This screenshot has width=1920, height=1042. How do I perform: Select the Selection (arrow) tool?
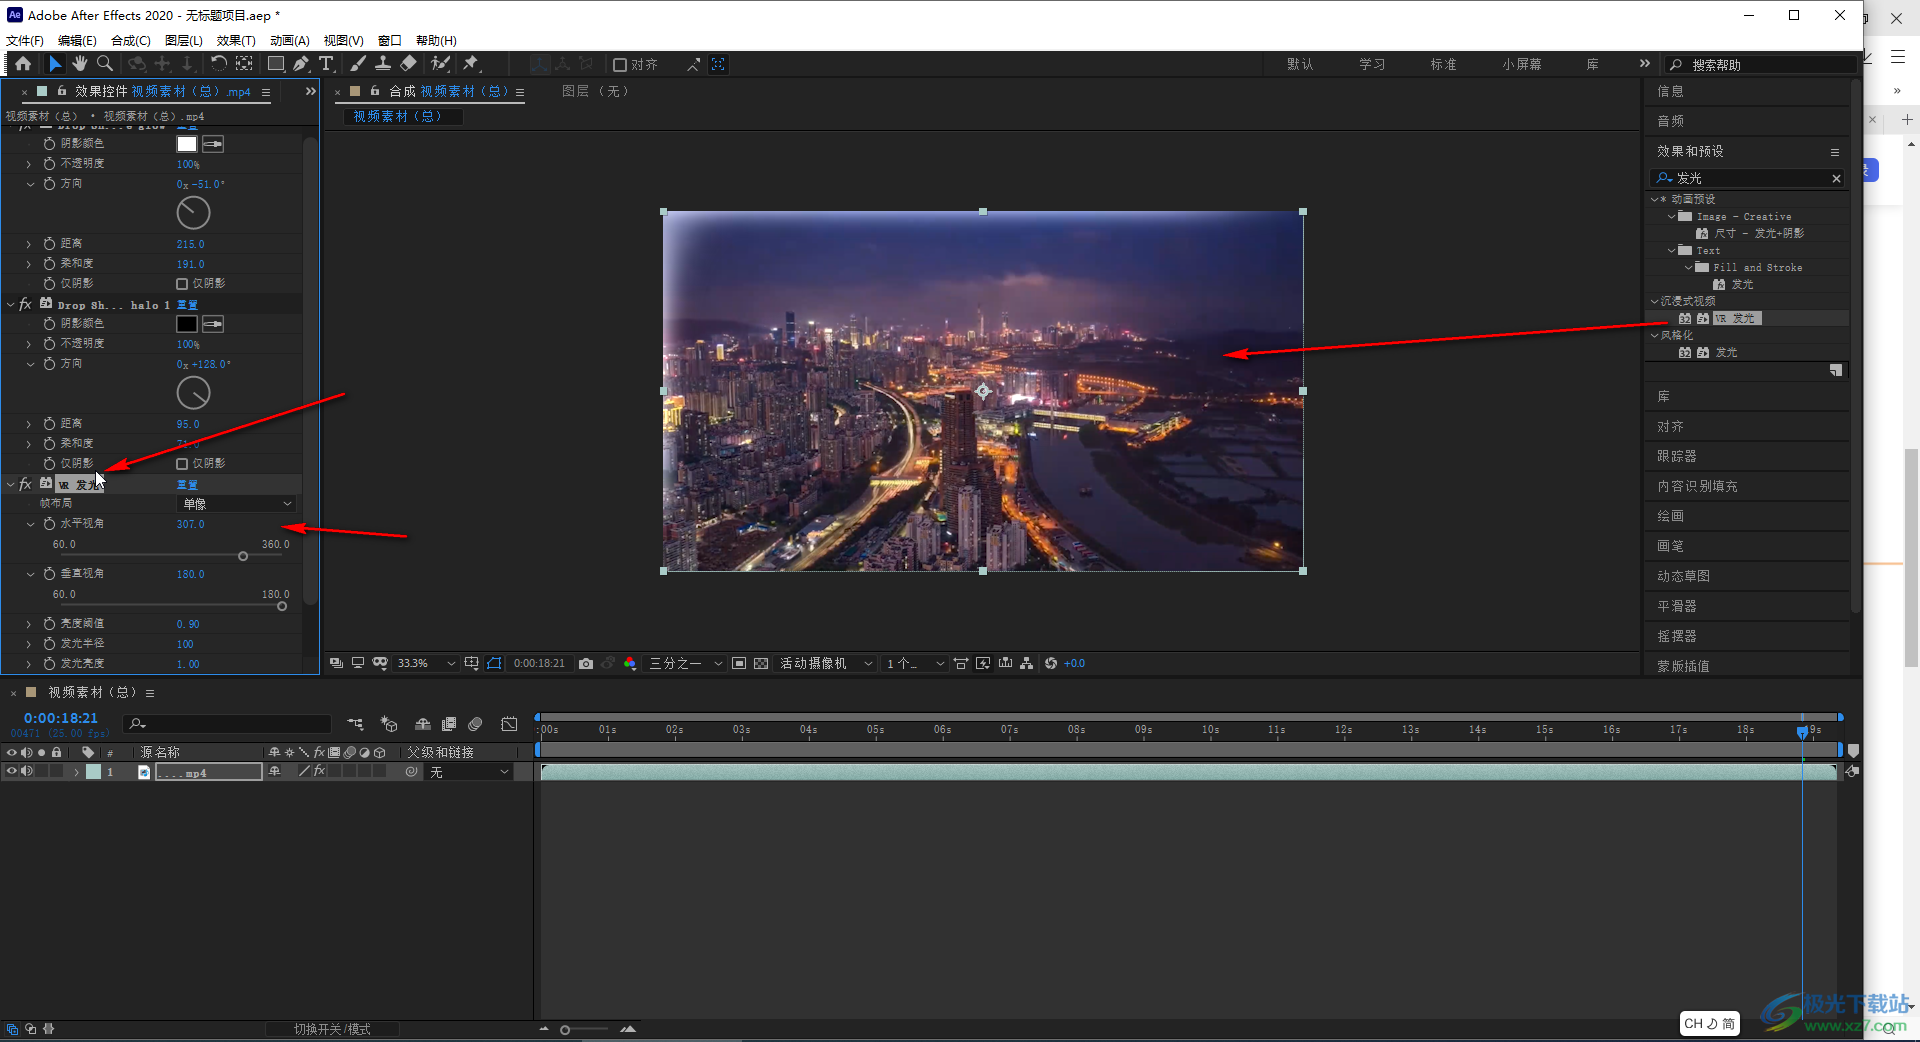pos(55,64)
